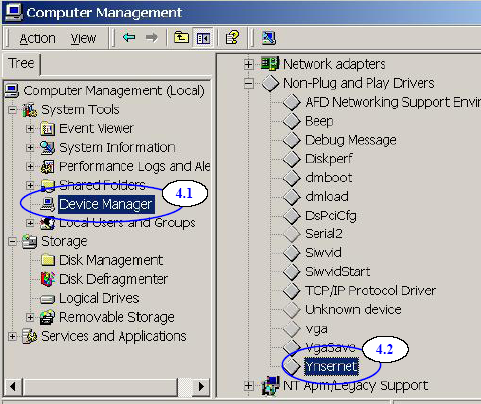This screenshot has height=404, width=481.
Task: Expand the Network adapters node
Action: tap(248, 64)
